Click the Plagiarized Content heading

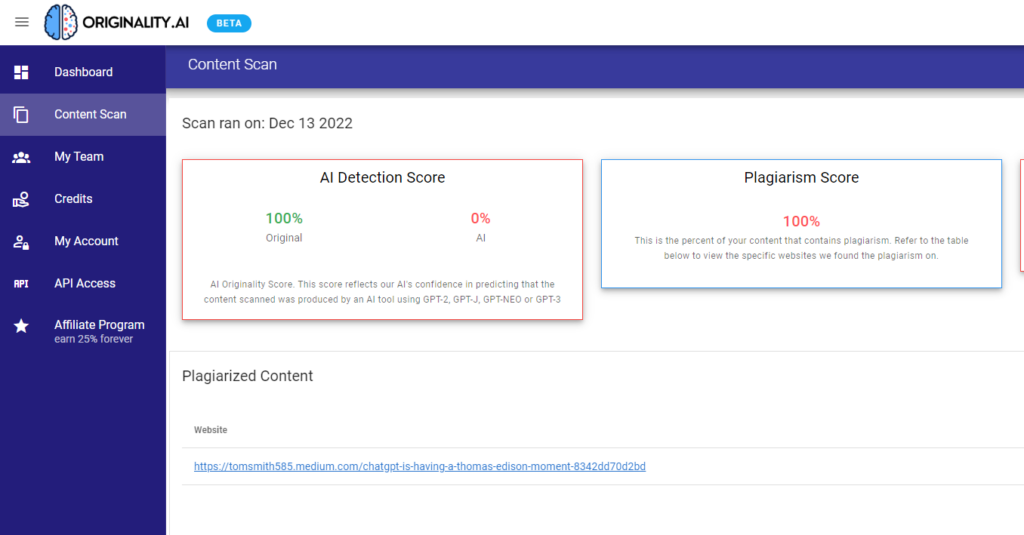click(x=248, y=376)
